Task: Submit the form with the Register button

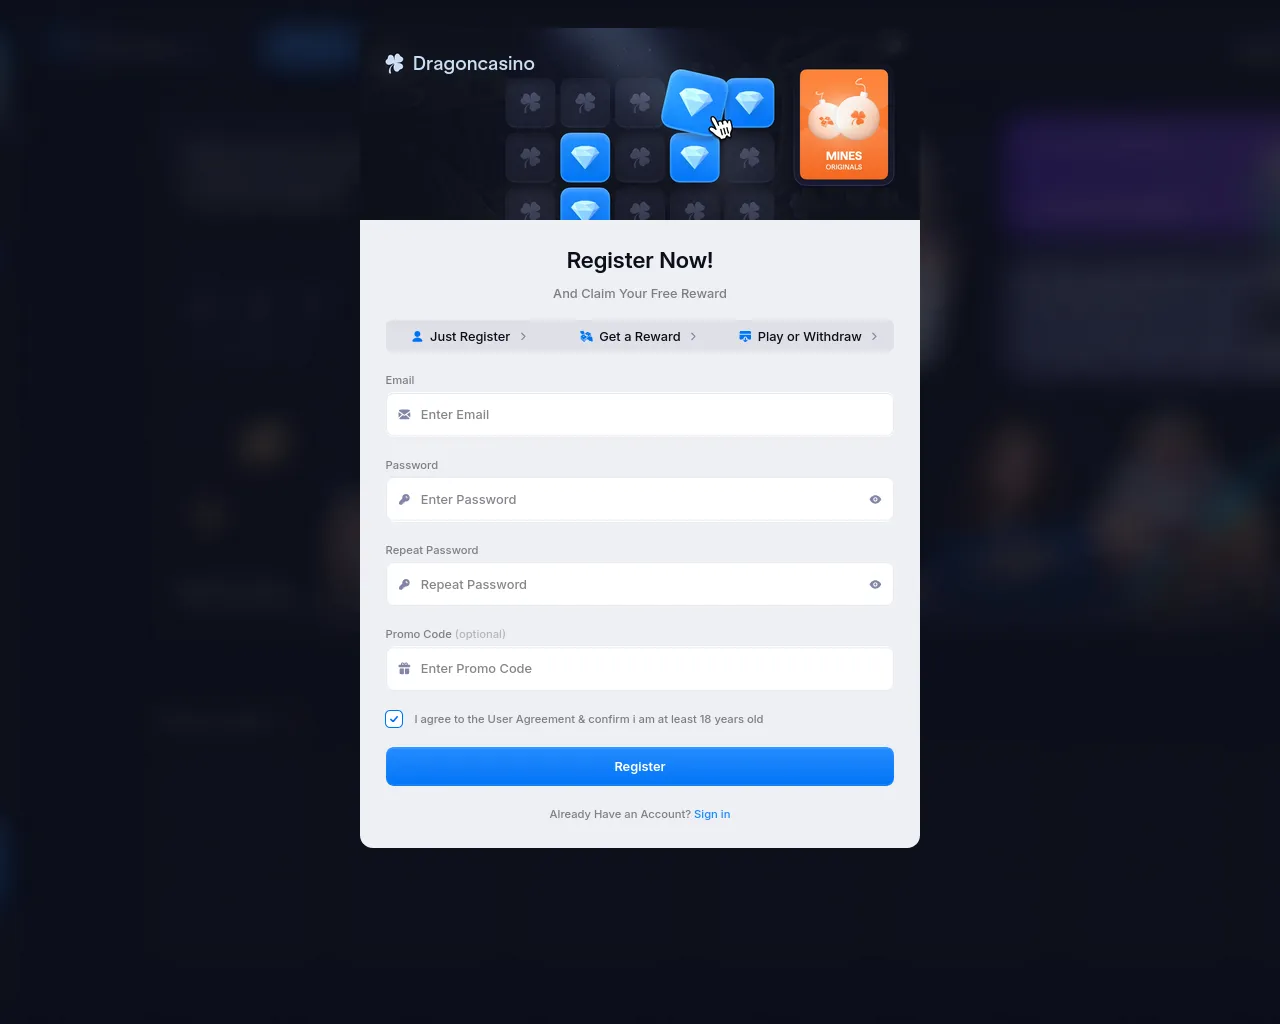Action: (640, 767)
